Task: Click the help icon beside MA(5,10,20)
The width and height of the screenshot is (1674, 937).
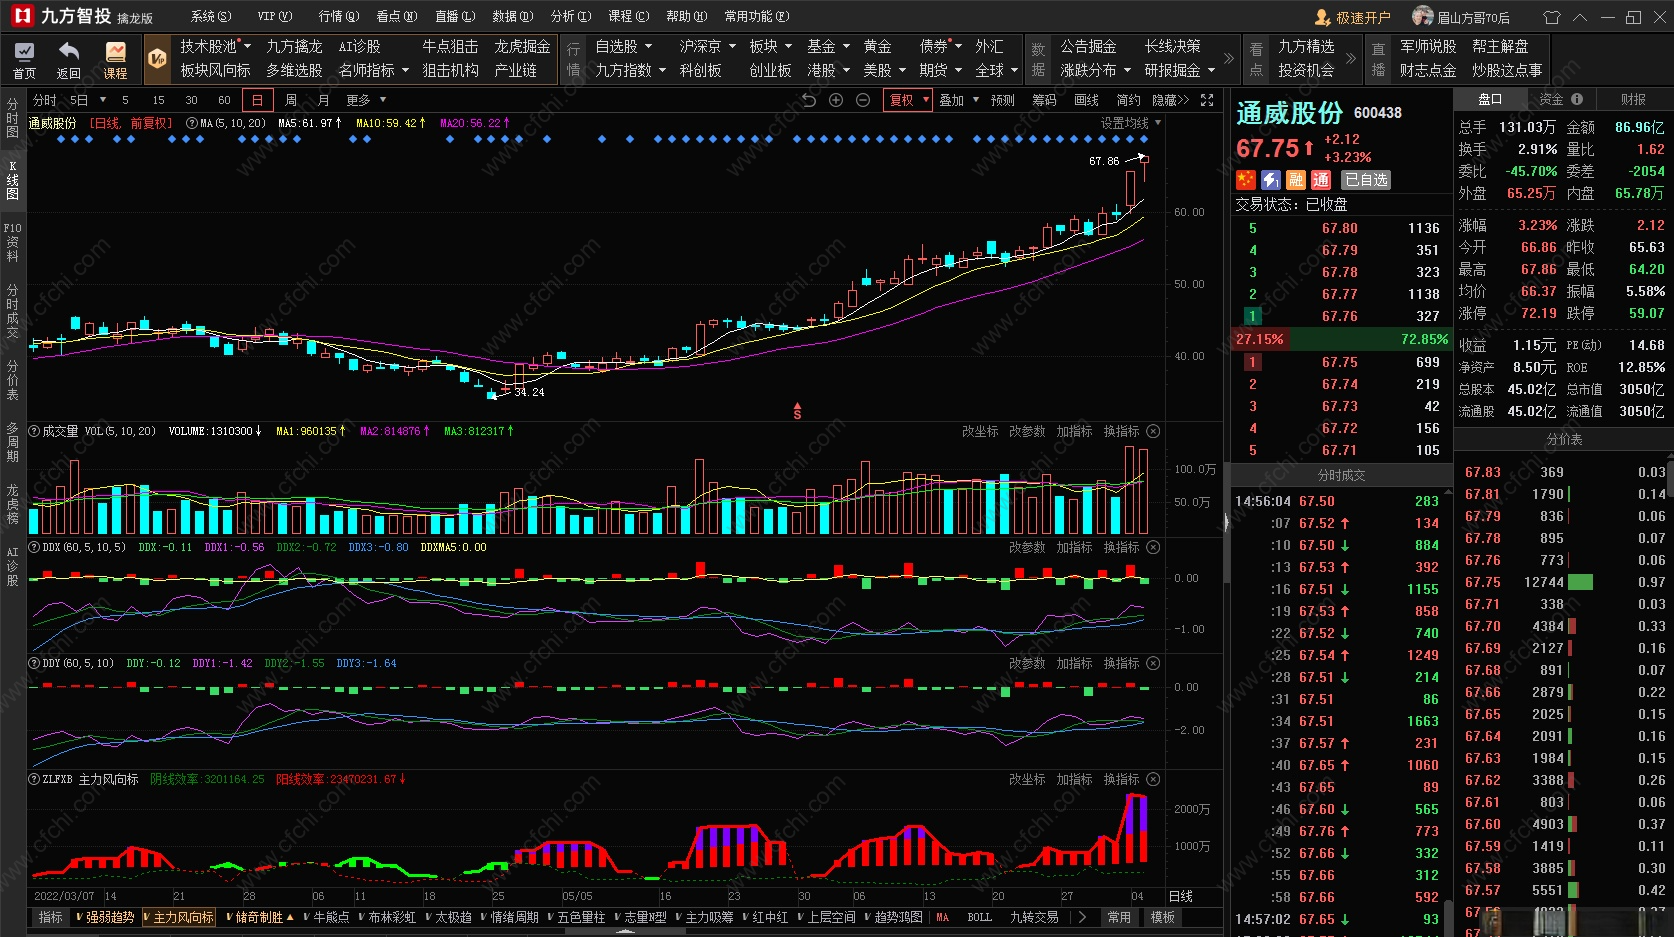Action: 192,123
